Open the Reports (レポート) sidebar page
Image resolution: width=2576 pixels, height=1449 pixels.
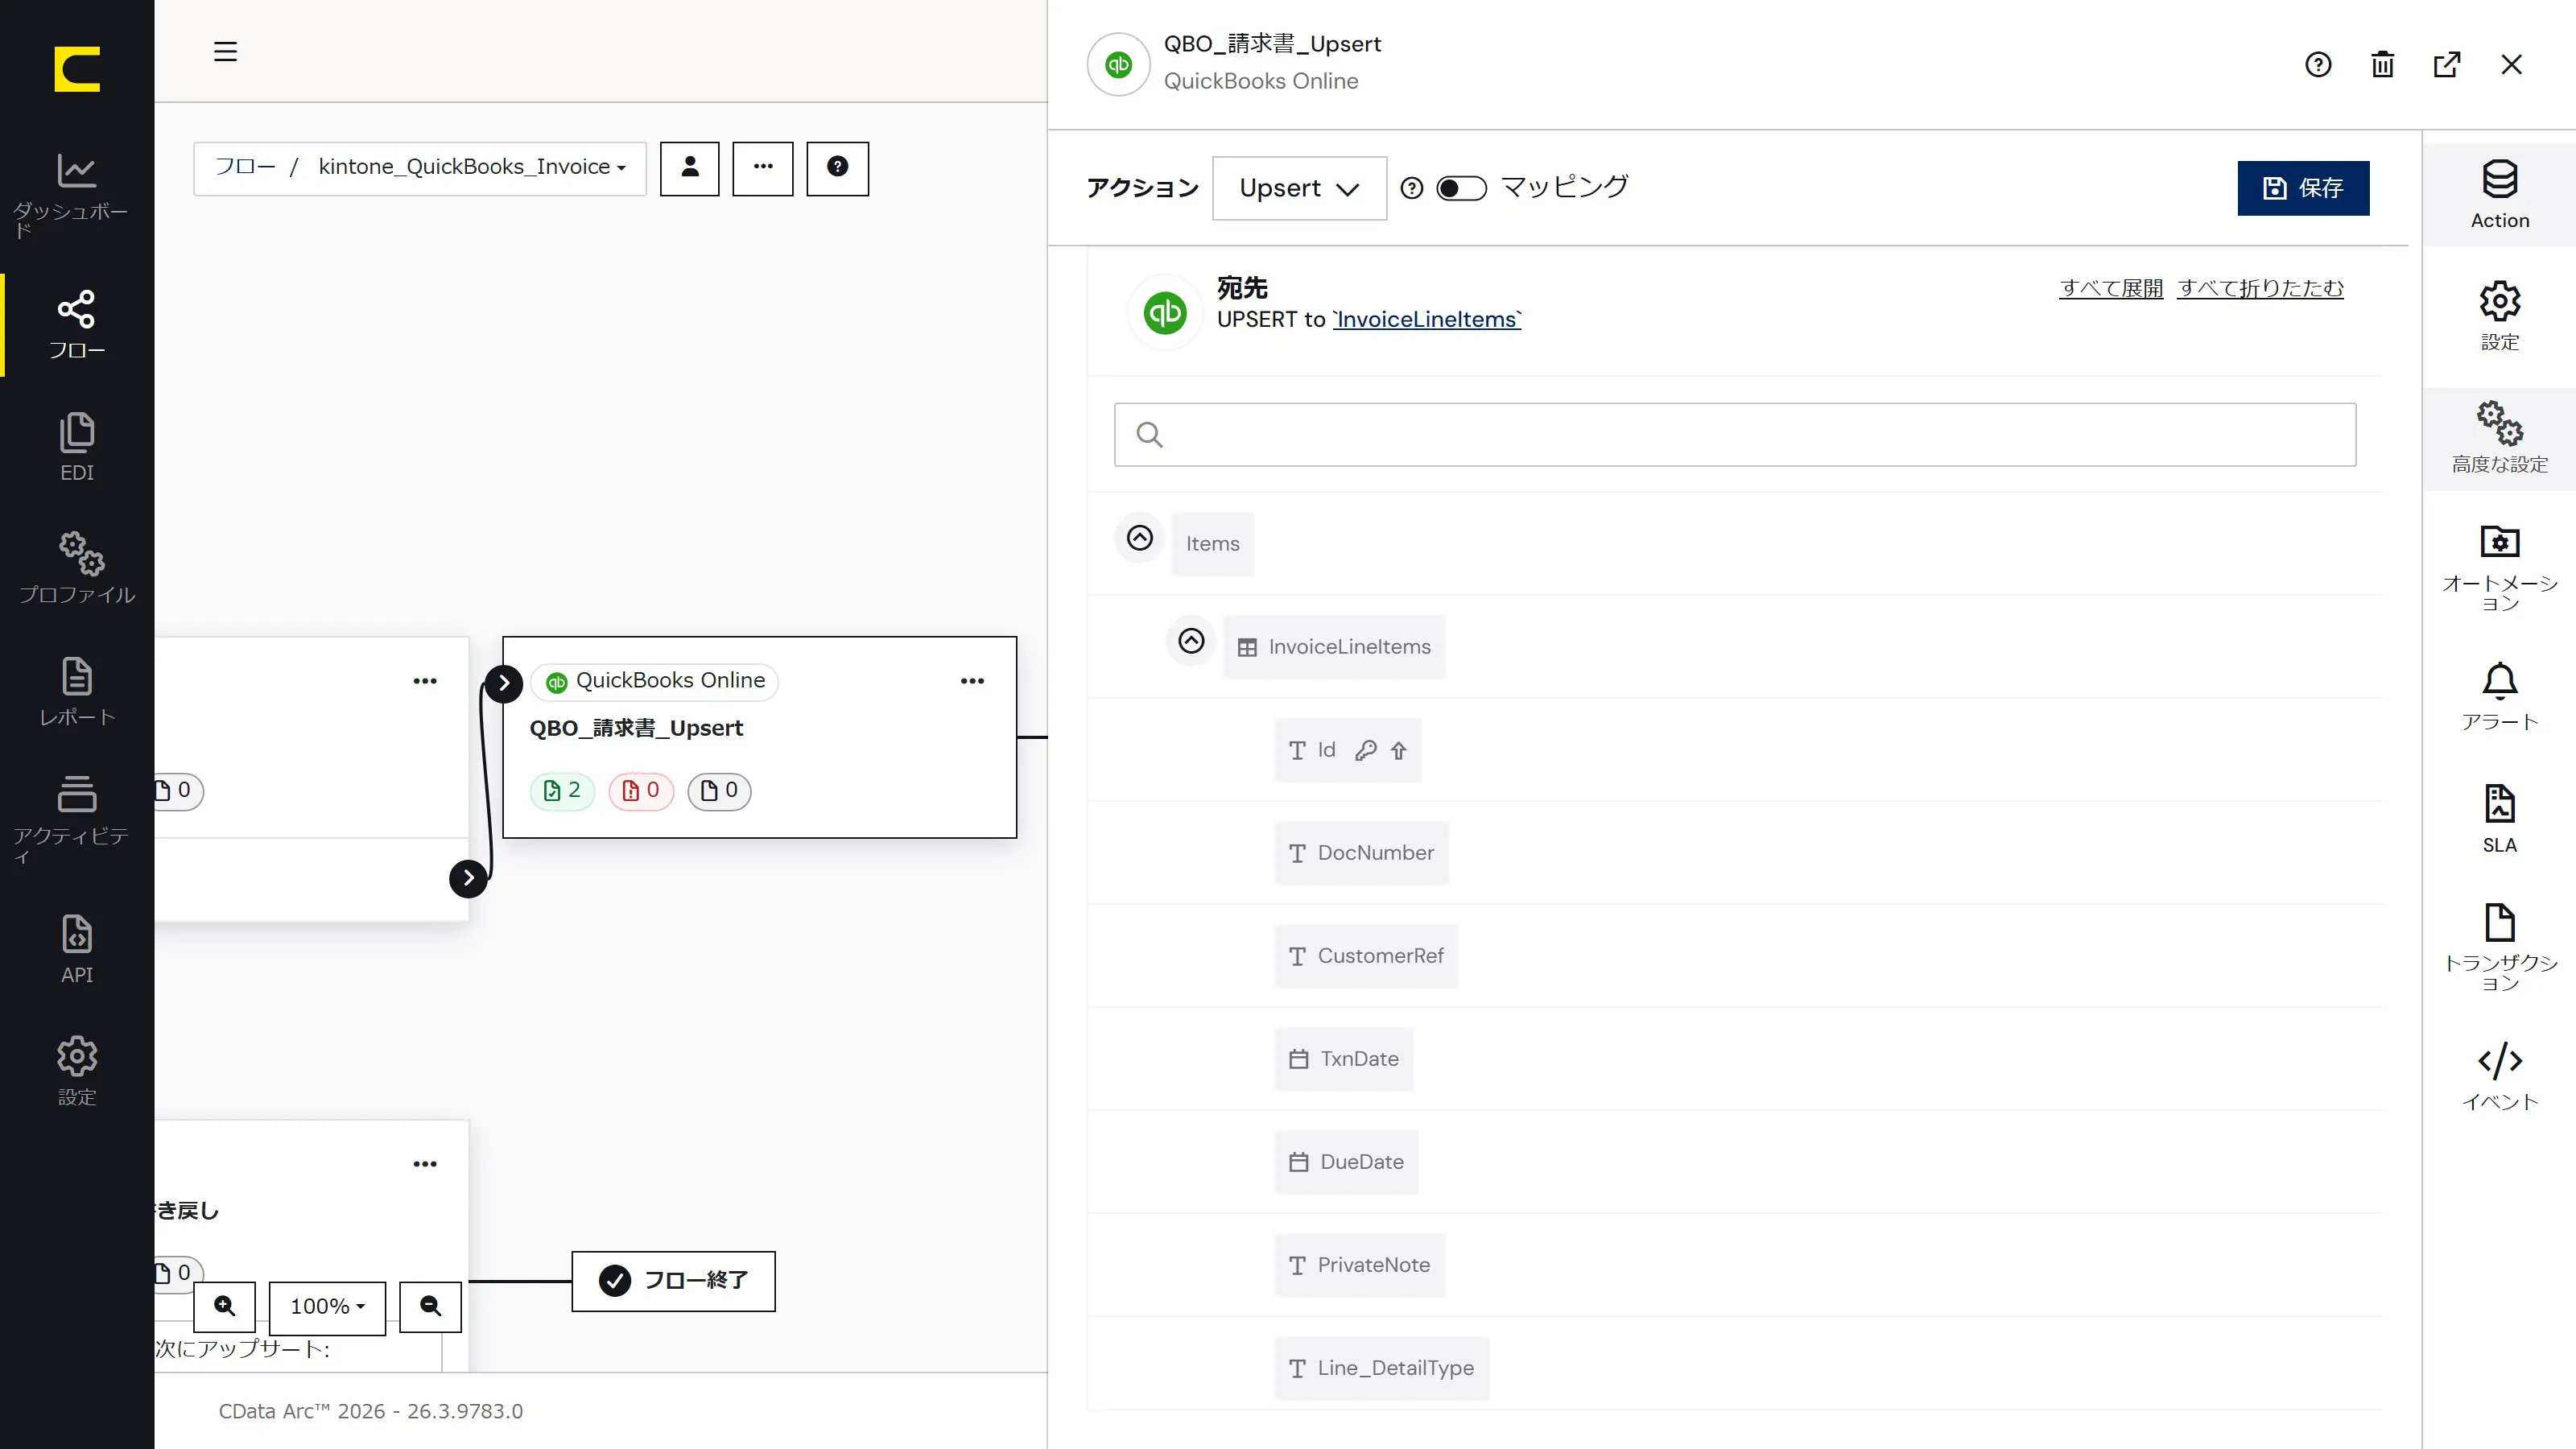pyautogui.click(x=77, y=691)
